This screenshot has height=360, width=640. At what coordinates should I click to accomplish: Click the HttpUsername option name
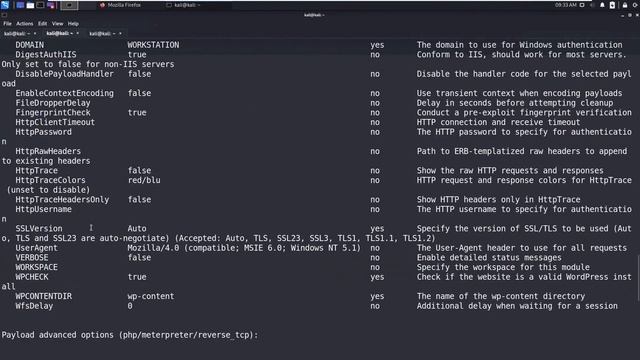43,209
